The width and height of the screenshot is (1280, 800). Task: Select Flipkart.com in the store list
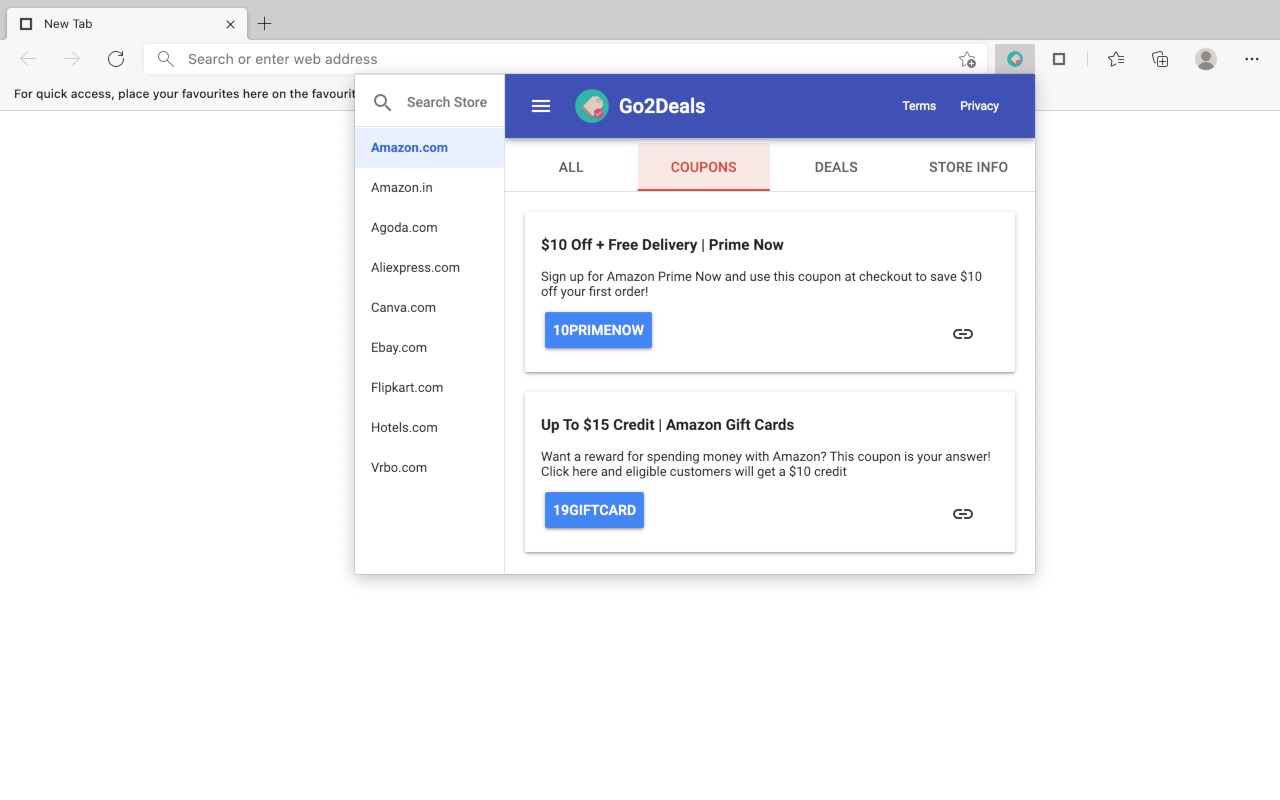pyautogui.click(x=430, y=387)
